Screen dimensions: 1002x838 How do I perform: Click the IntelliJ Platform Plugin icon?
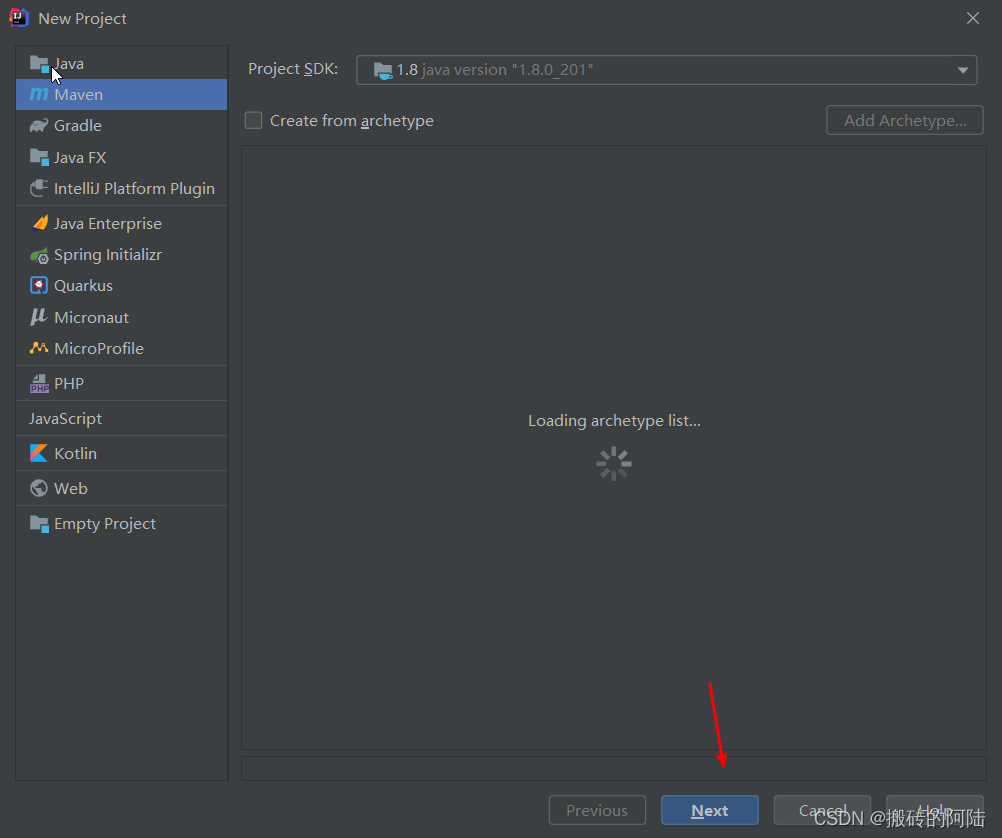point(39,189)
